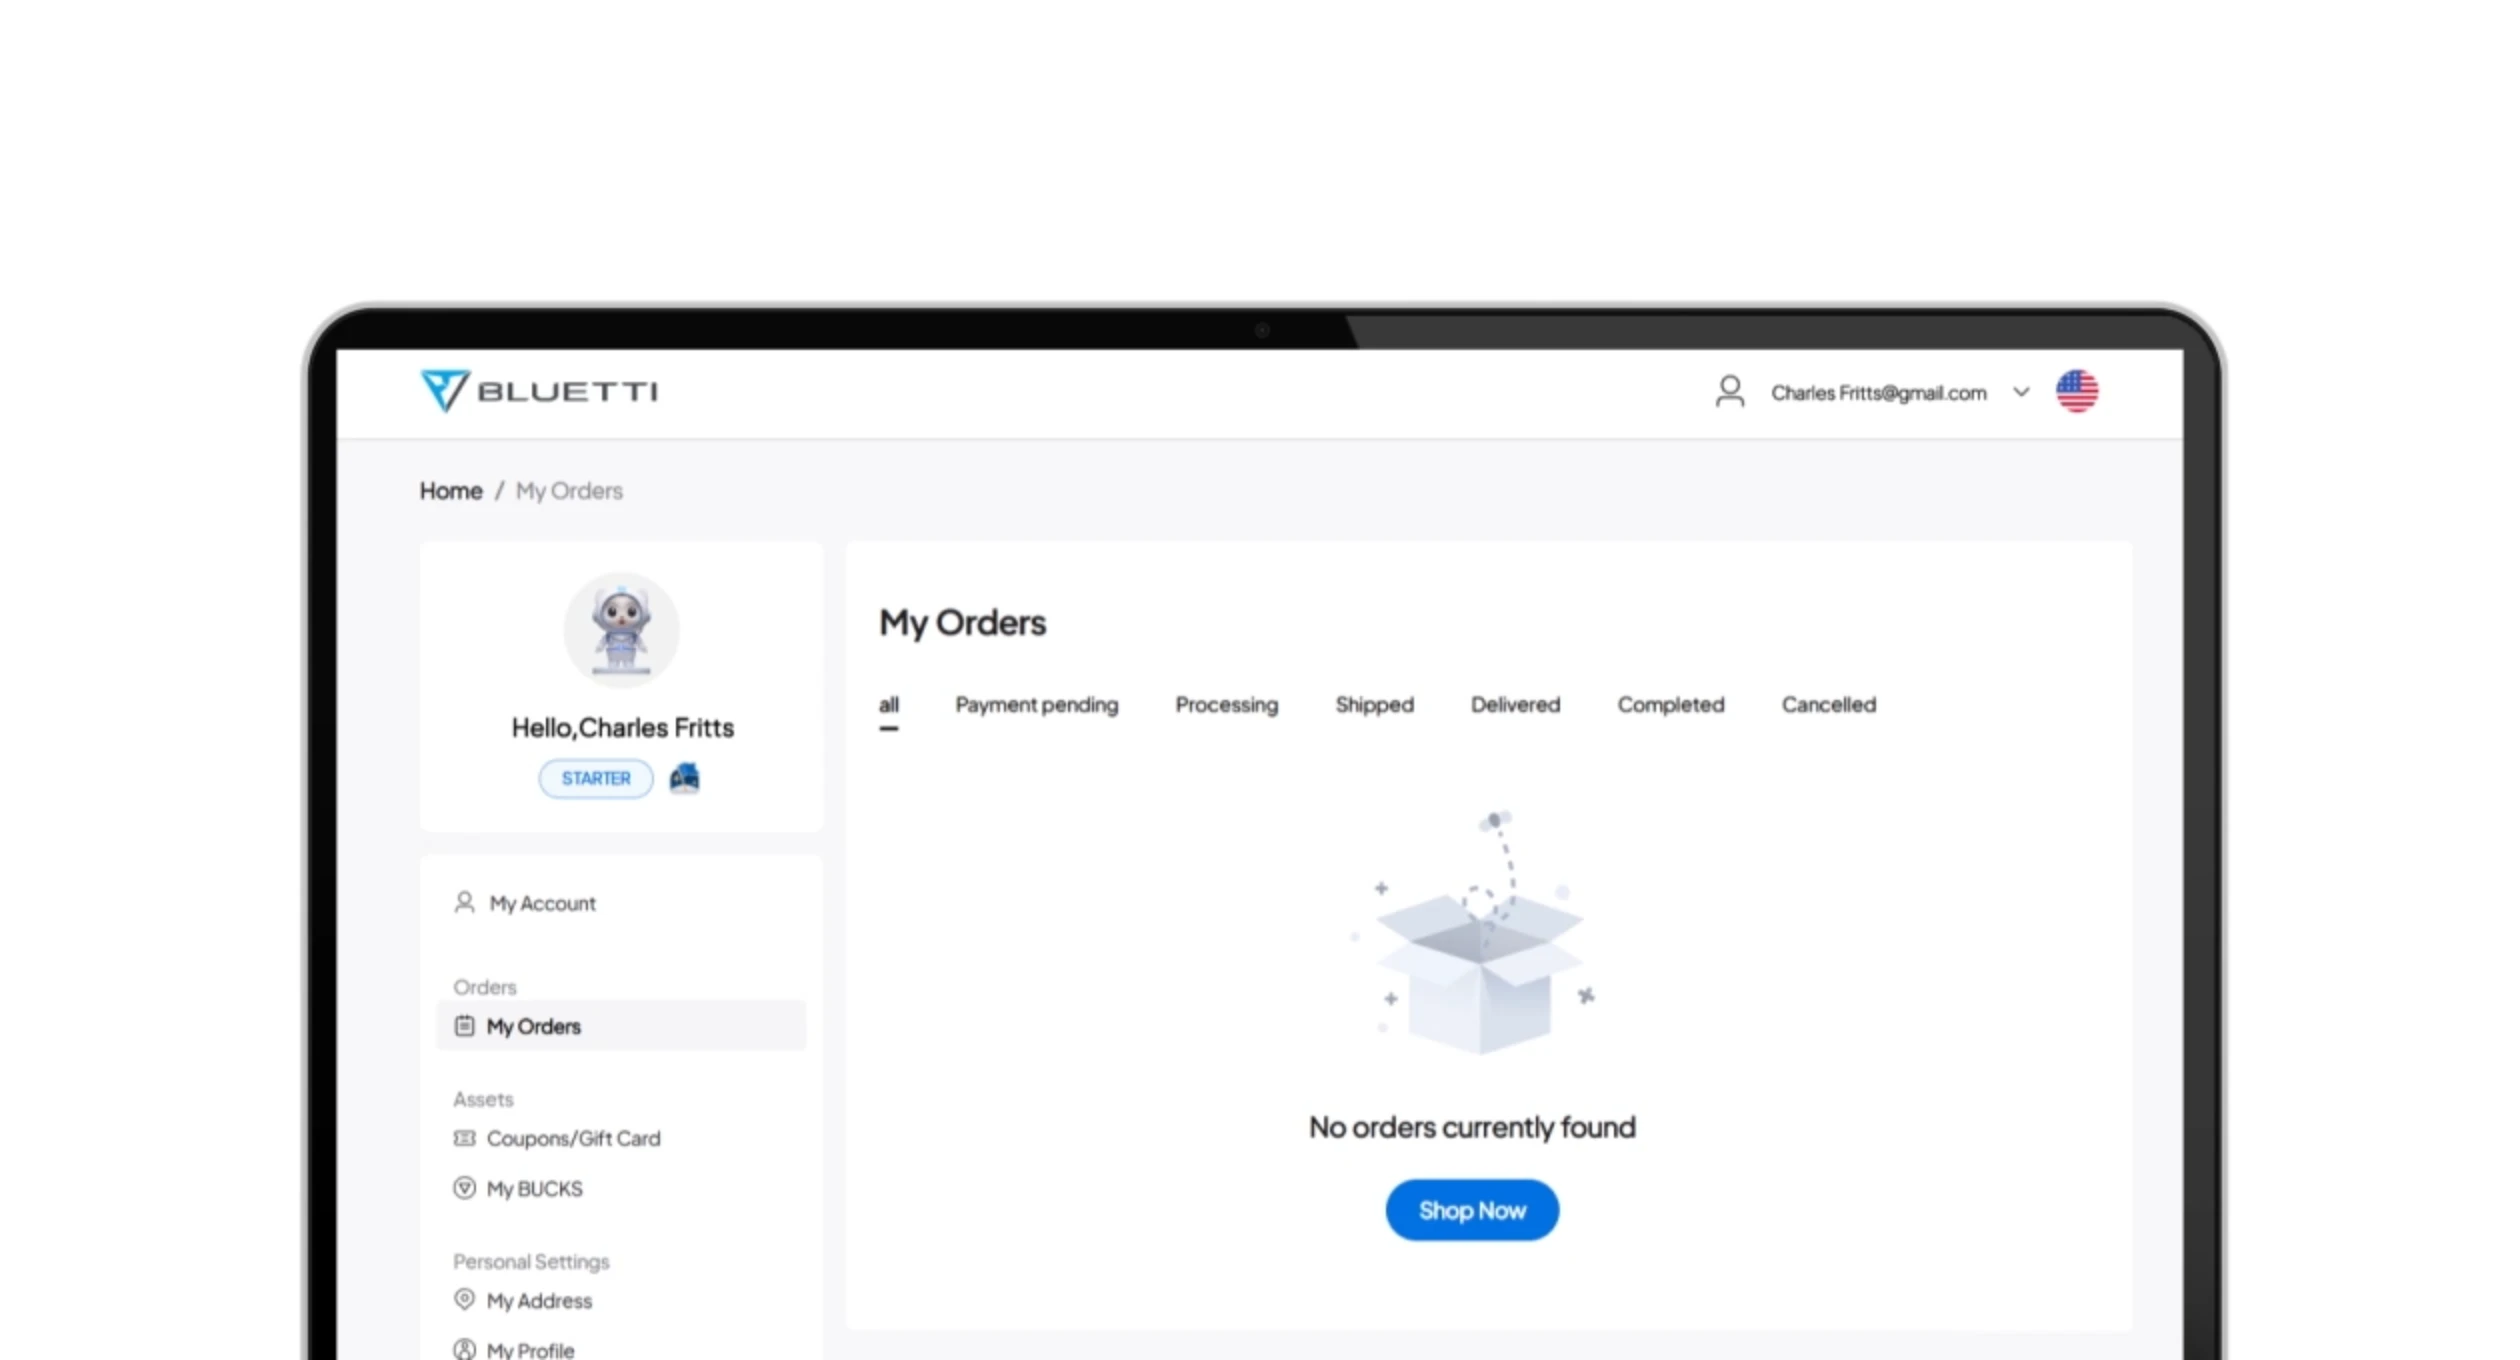Click the My Account person icon
Image resolution: width=2520 pixels, height=1360 pixels.
(x=464, y=903)
